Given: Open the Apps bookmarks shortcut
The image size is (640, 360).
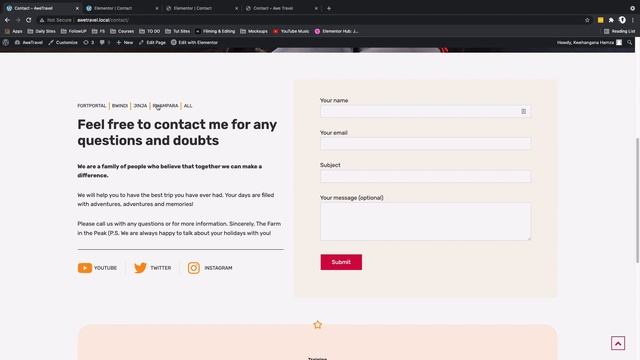Looking at the screenshot, I should [x=13, y=31].
